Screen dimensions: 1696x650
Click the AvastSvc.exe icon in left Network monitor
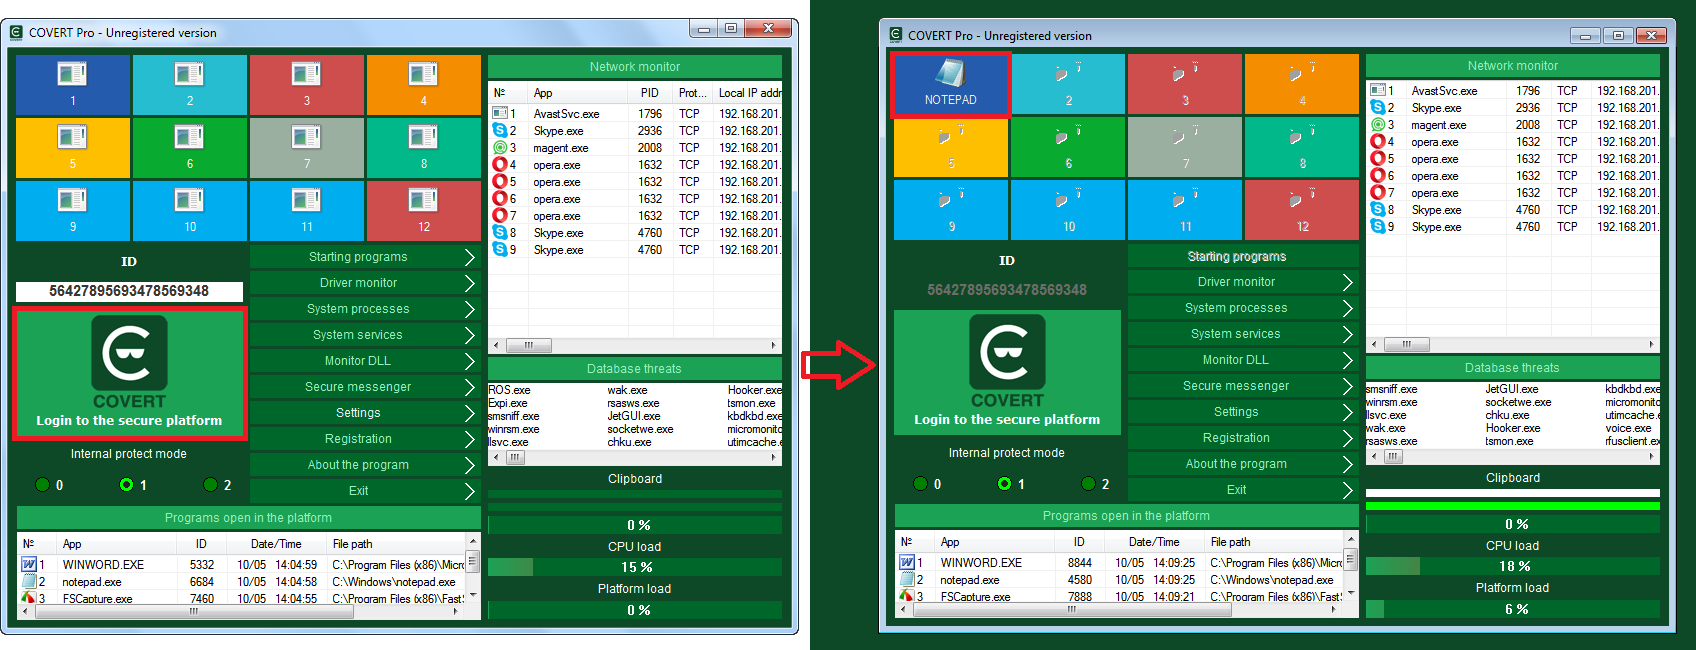coord(500,114)
